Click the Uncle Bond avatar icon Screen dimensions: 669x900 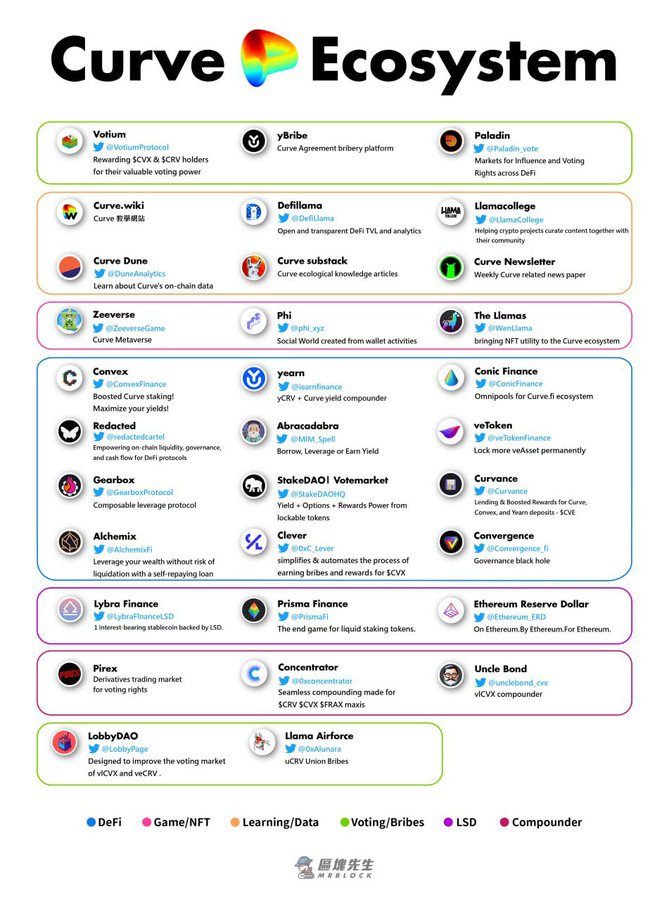click(451, 675)
